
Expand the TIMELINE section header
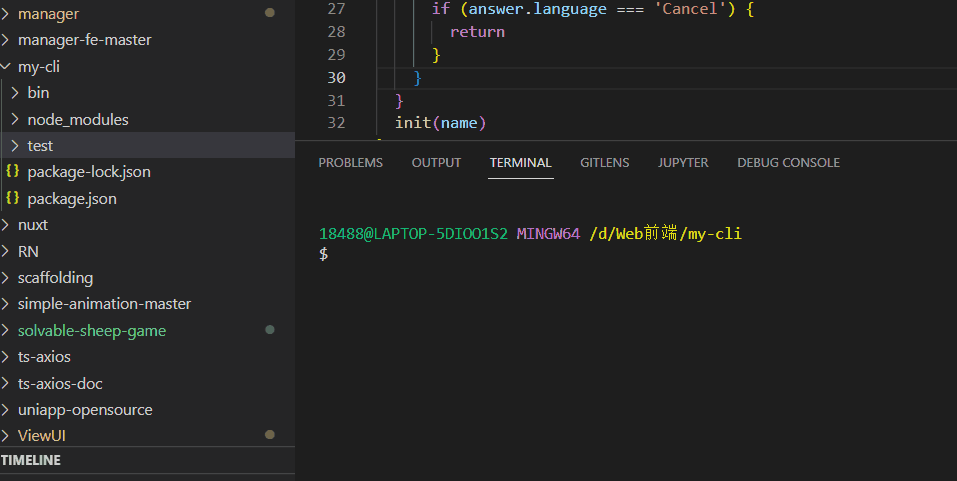(147, 460)
